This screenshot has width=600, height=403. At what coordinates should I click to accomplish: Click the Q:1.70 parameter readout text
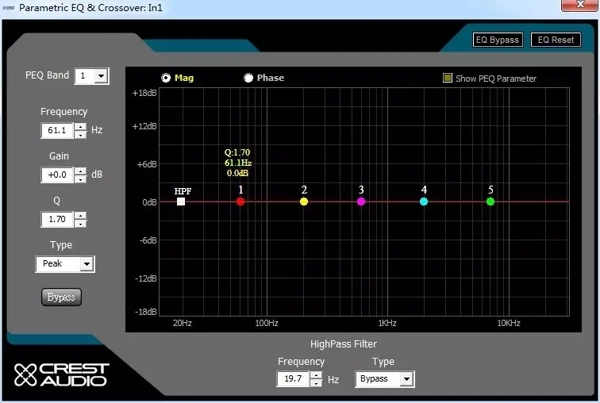click(x=237, y=152)
